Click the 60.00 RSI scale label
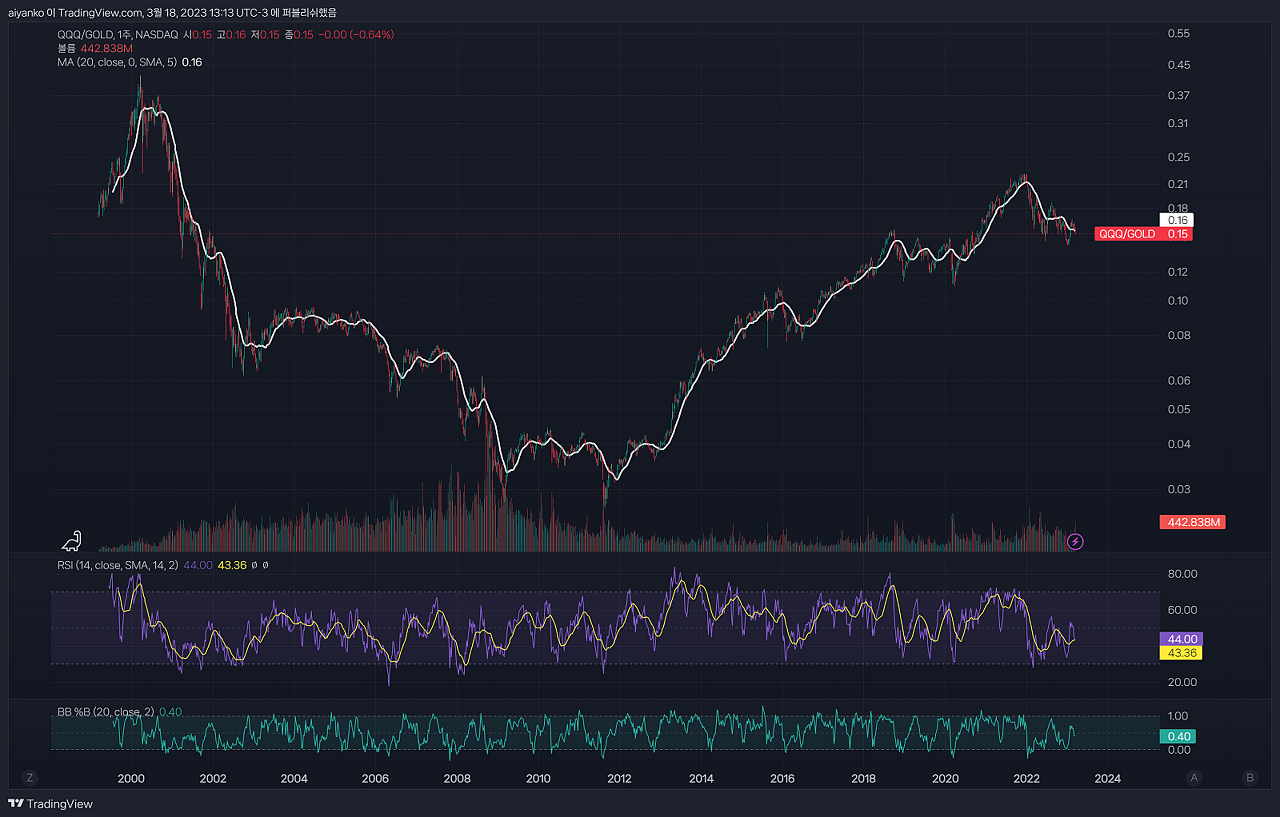1280x817 pixels. pyautogui.click(x=1182, y=610)
